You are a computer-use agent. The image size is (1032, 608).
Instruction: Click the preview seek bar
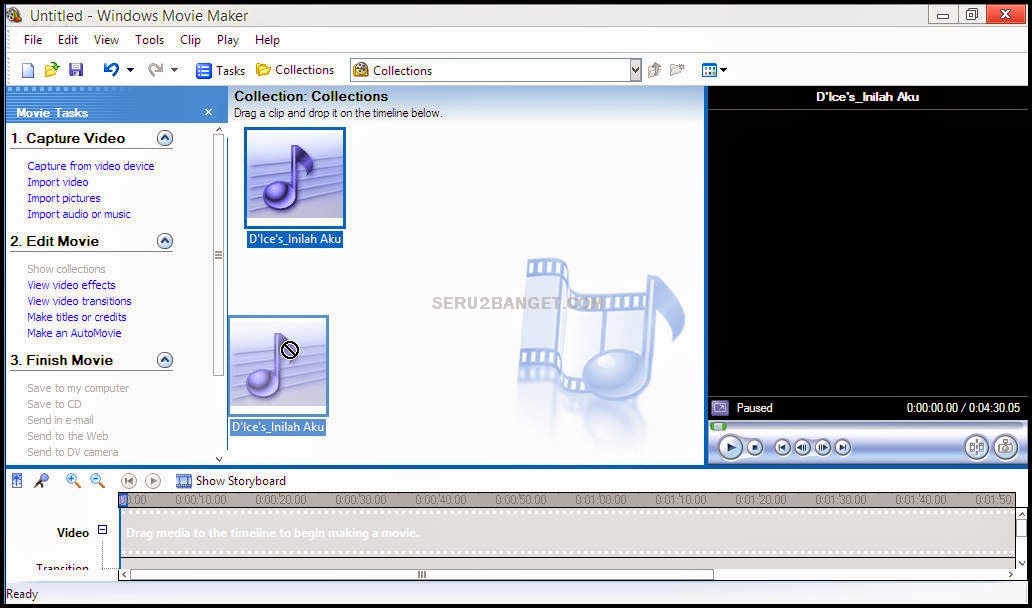[865, 426]
